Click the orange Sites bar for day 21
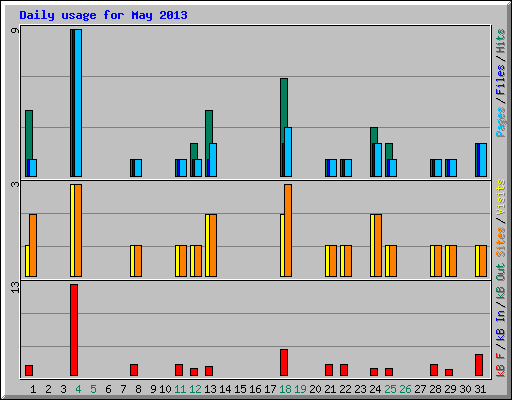Viewport: 512px width, 400px height. (x=333, y=261)
